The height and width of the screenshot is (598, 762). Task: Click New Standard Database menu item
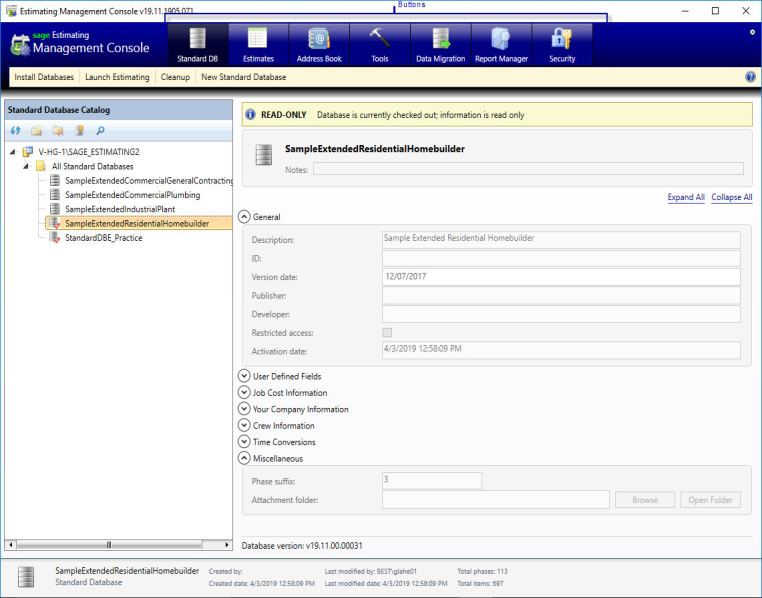243,77
